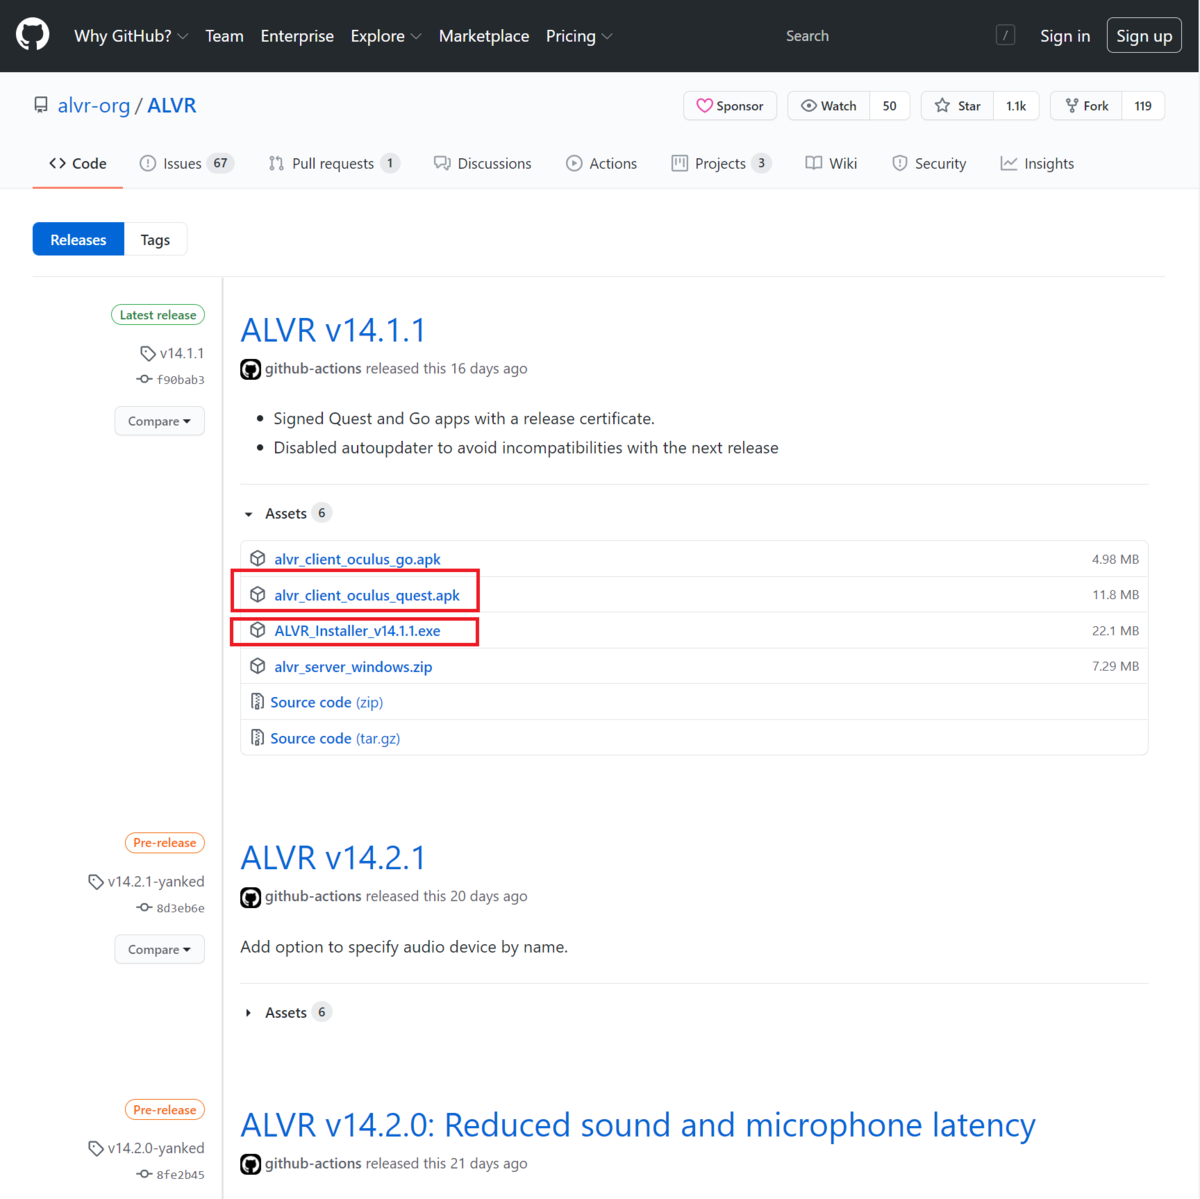Image resolution: width=1200 pixels, height=1199 pixels.
Task: Click the Marketplace menu item
Action: [x=484, y=36]
